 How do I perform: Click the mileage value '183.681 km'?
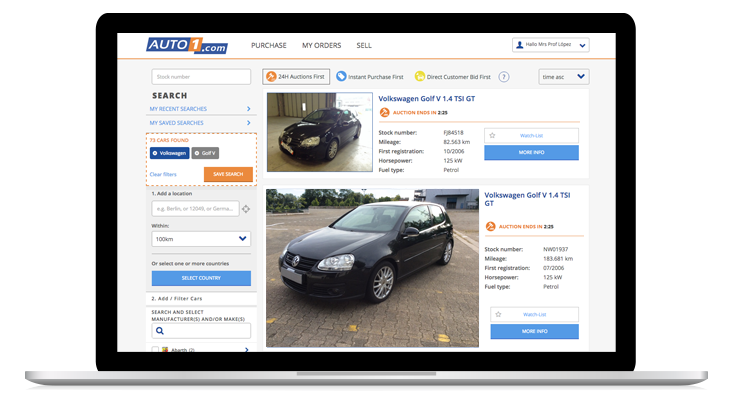click(558, 259)
